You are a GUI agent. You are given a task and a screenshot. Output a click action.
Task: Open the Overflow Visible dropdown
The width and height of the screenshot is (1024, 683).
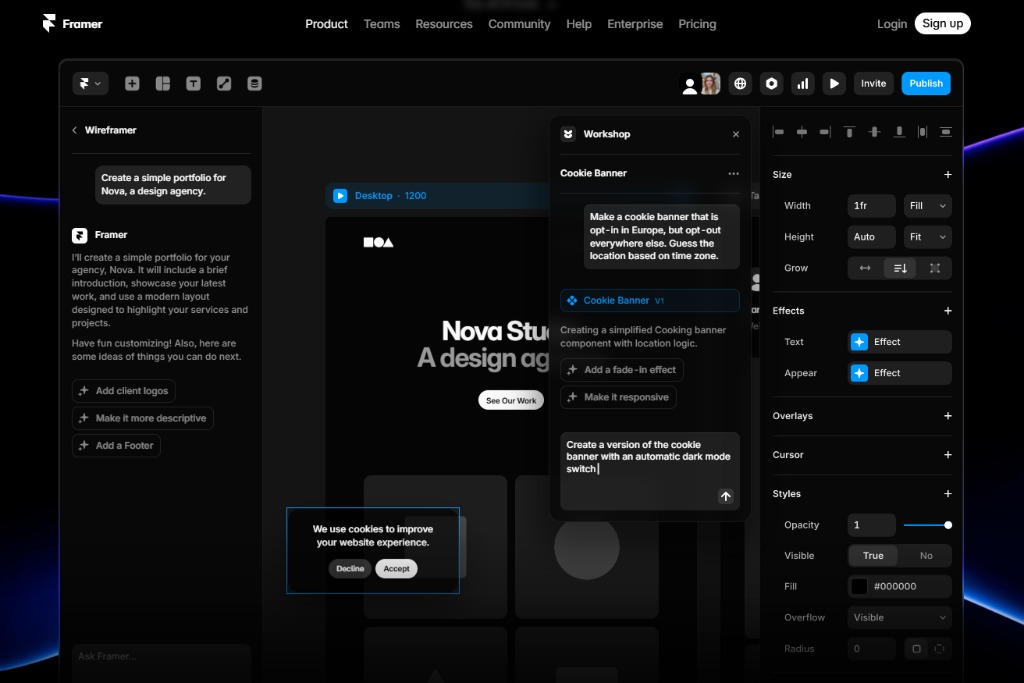(897, 617)
